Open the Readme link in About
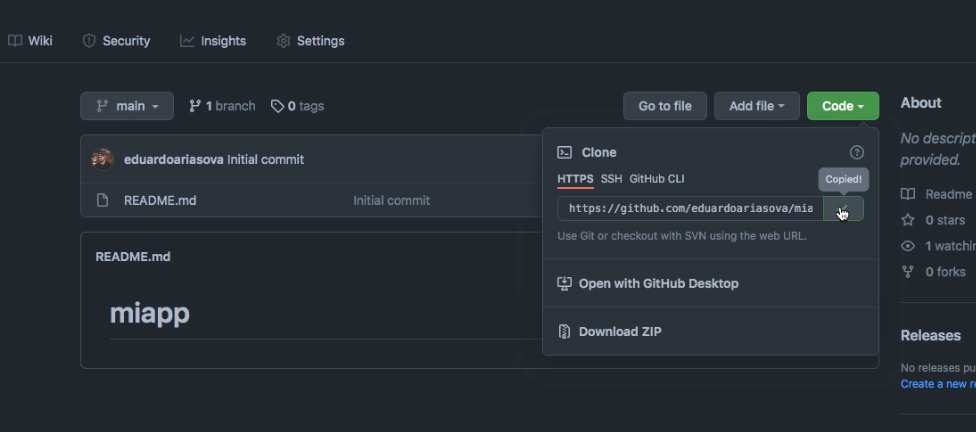The height and width of the screenshot is (432, 976). pos(949,194)
